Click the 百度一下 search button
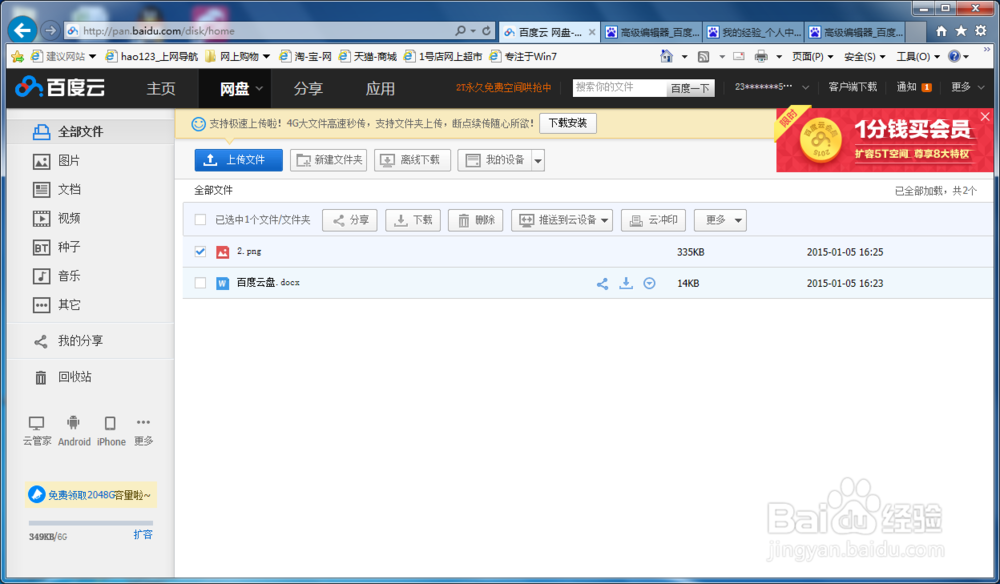The image size is (1000, 584). coord(690,88)
